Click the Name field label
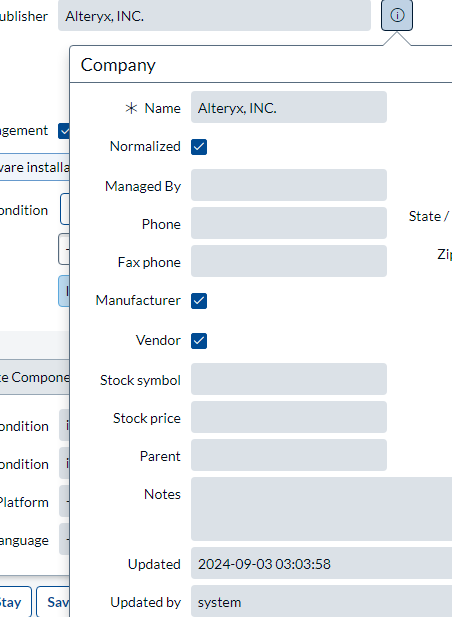 (x=162, y=108)
